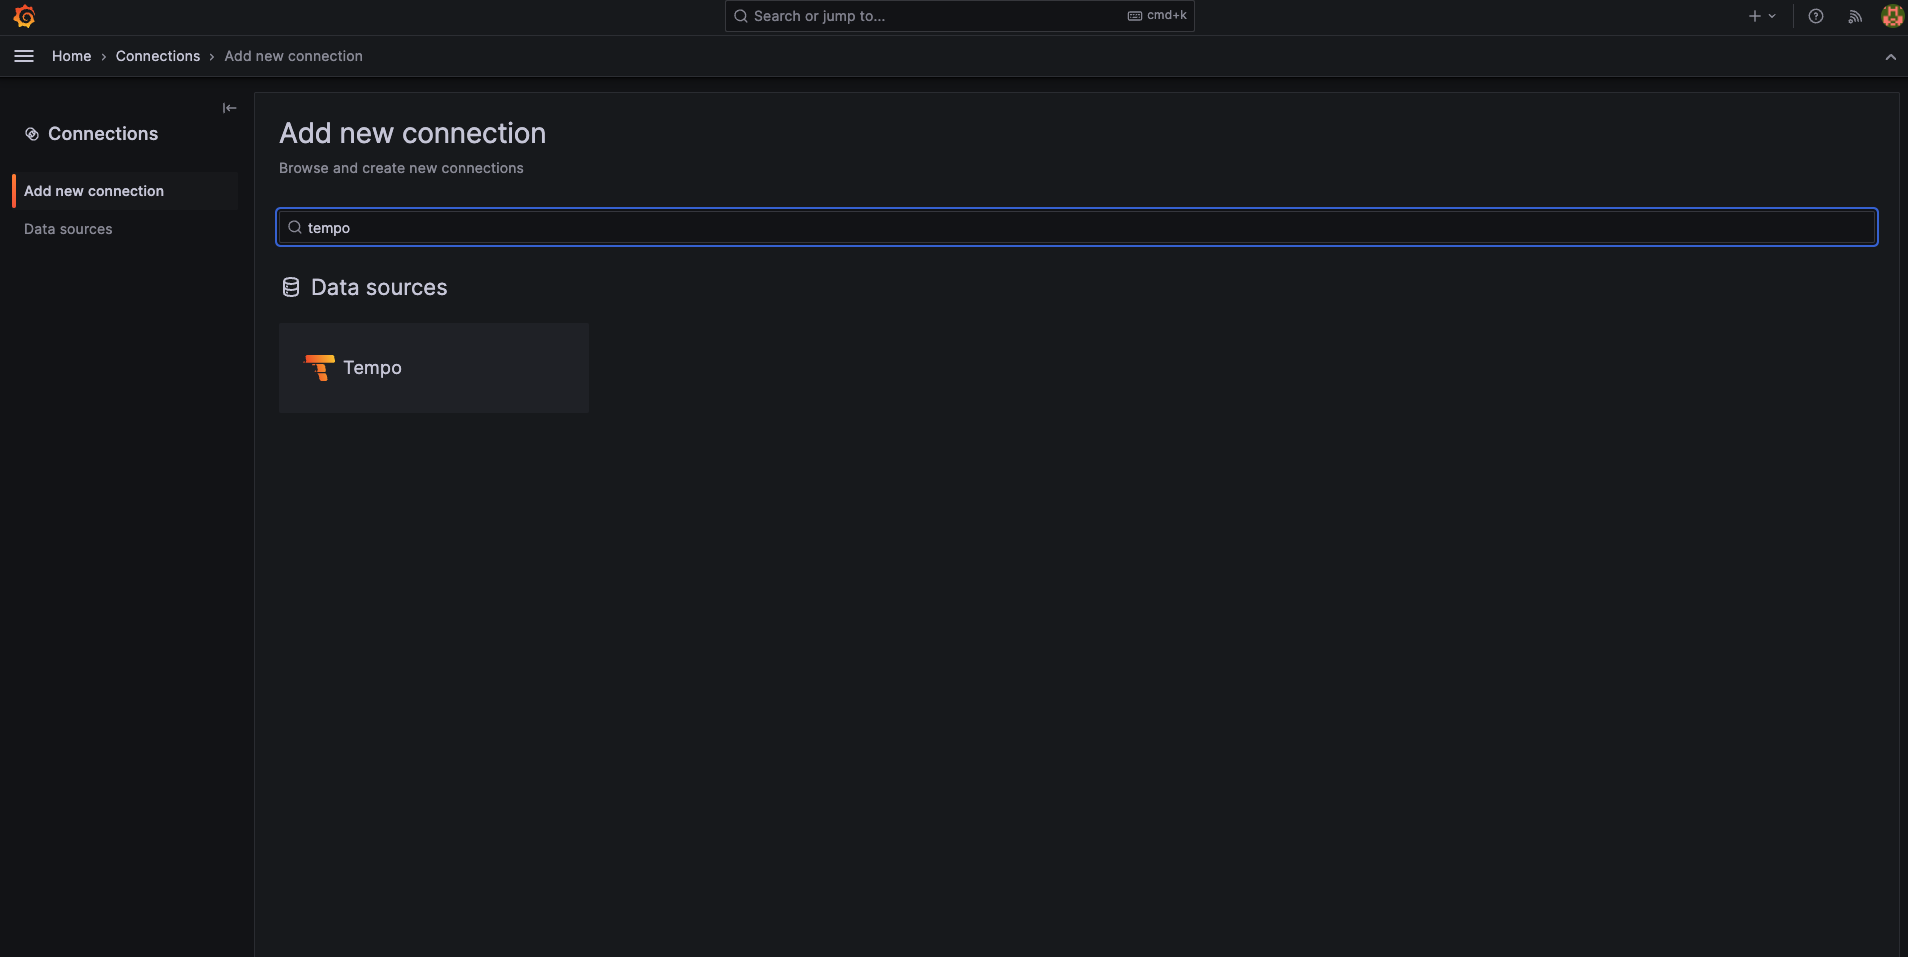
Task: Go to Connections breadcrumb
Action: (158, 56)
